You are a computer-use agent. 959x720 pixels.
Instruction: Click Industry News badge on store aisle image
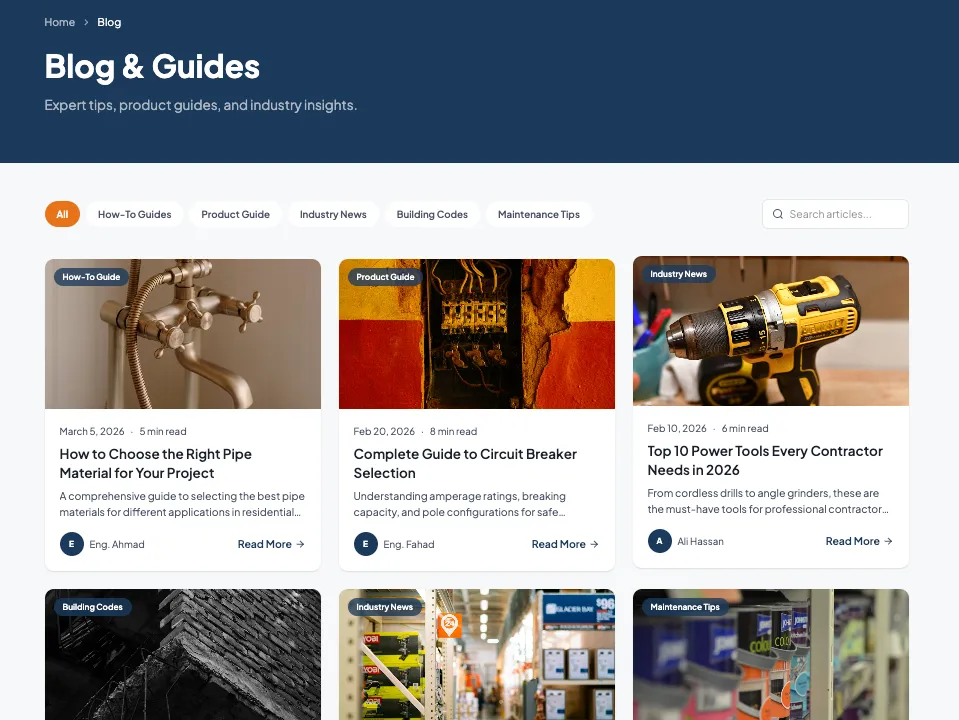pos(385,607)
